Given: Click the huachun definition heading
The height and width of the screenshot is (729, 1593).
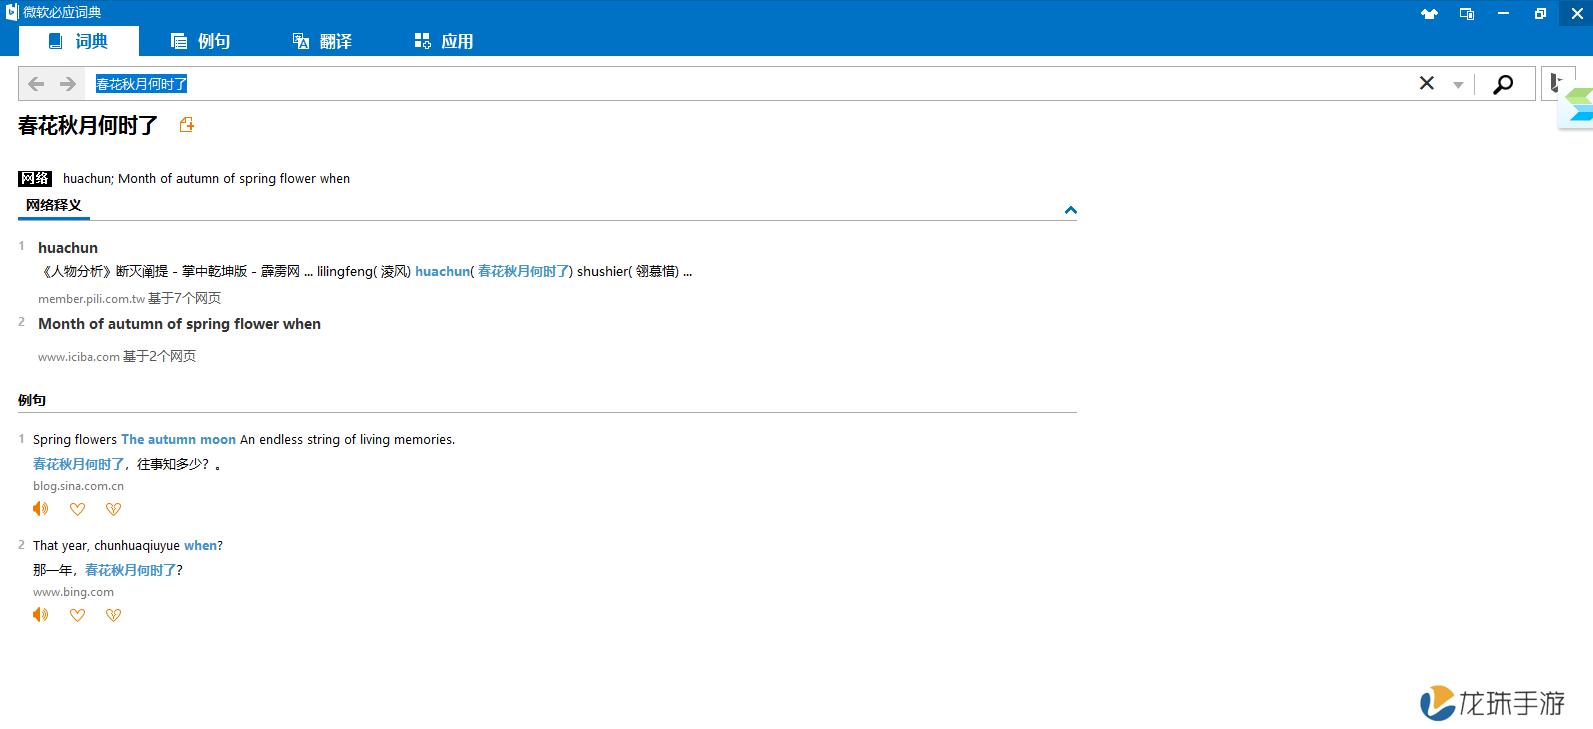Looking at the screenshot, I should pyautogui.click(x=68, y=248).
